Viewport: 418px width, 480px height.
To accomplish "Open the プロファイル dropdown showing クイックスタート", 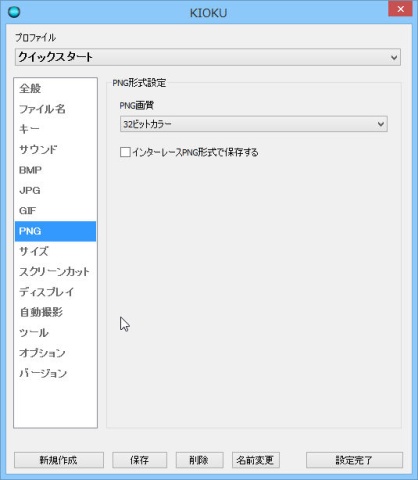I will coord(208,57).
